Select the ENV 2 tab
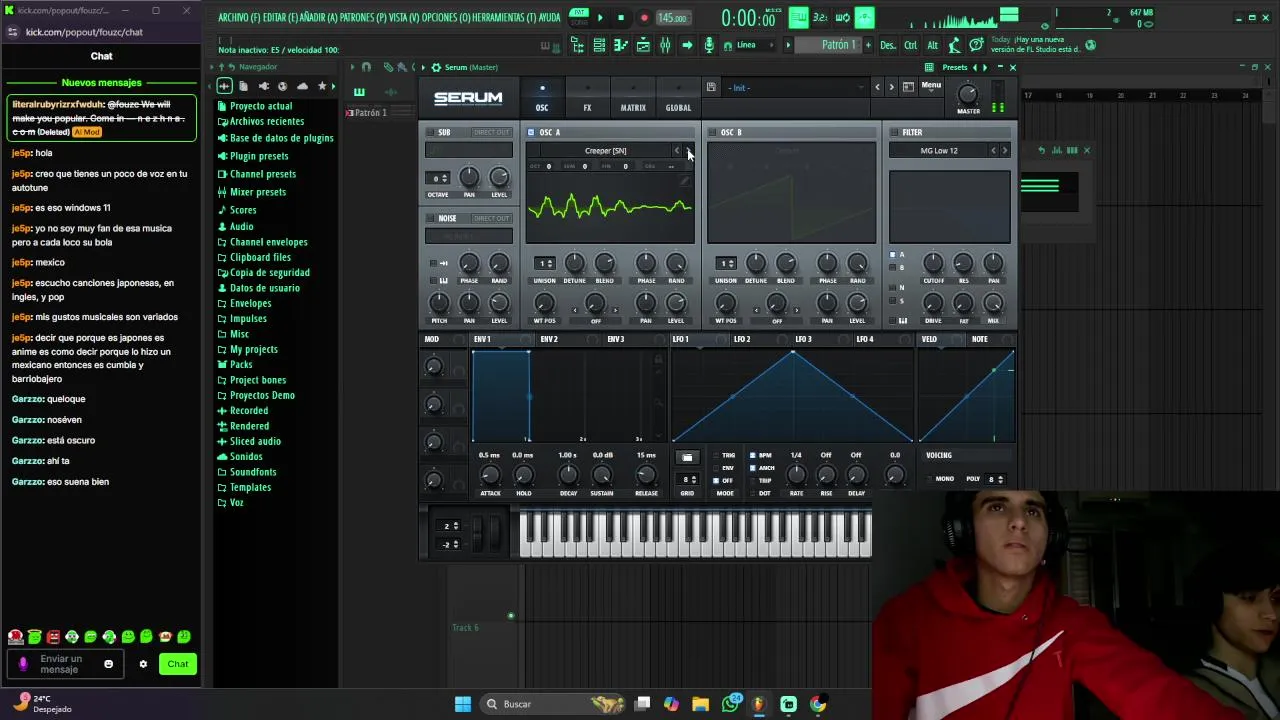 (549, 339)
